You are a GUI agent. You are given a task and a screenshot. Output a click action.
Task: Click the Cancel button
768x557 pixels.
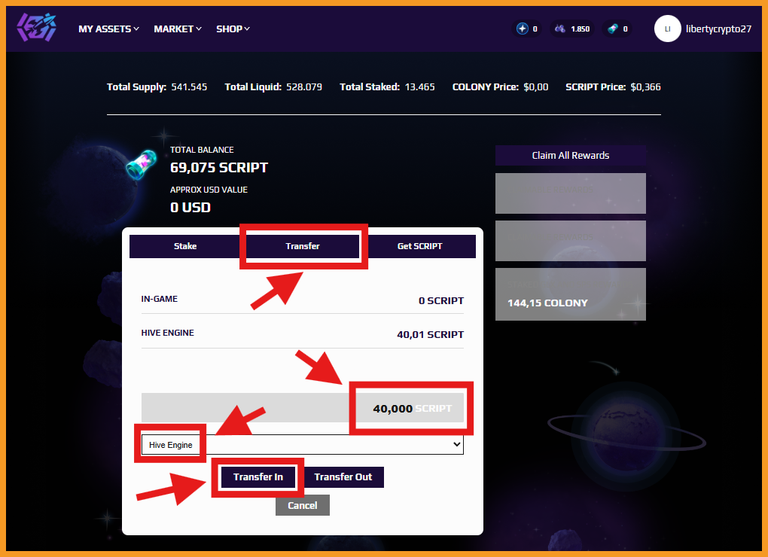pyautogui.click(x=302, y=505)
